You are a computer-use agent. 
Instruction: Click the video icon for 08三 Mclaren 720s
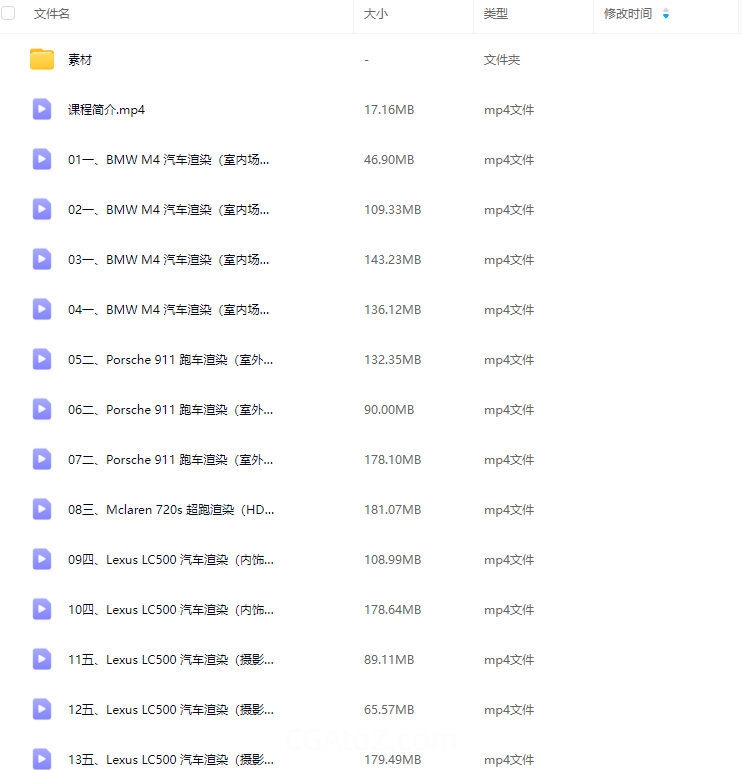tap(42, 509)
